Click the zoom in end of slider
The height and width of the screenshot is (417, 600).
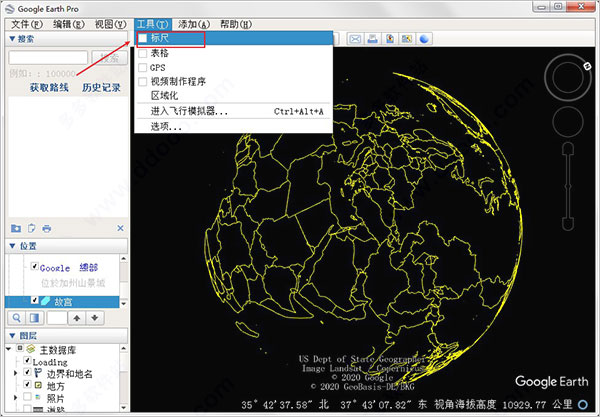coord(568,148)
